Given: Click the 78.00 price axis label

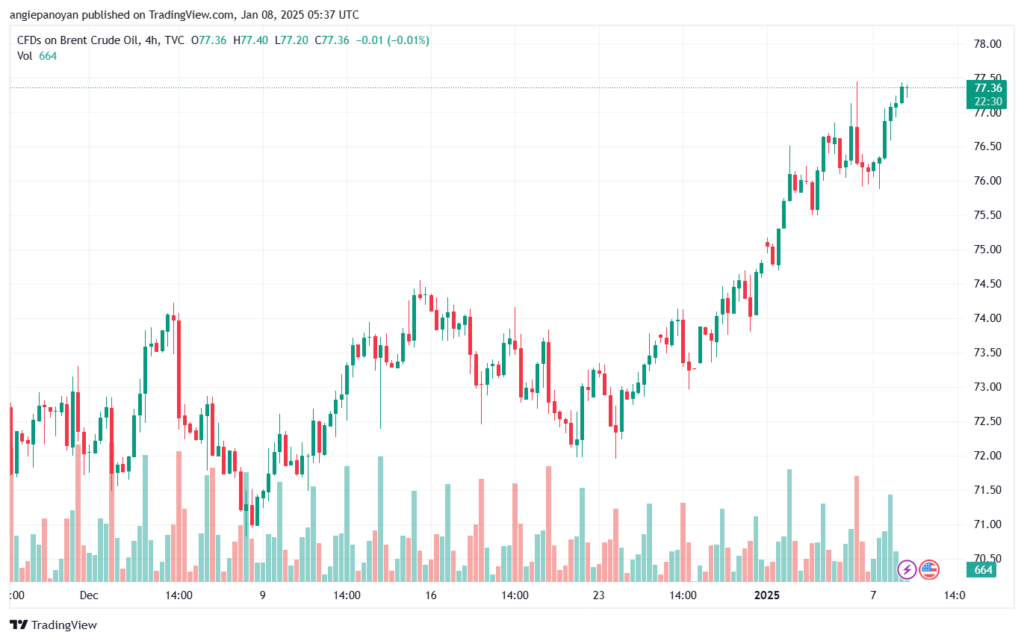Looking at the screenshot, I should (x=987, y=44).
